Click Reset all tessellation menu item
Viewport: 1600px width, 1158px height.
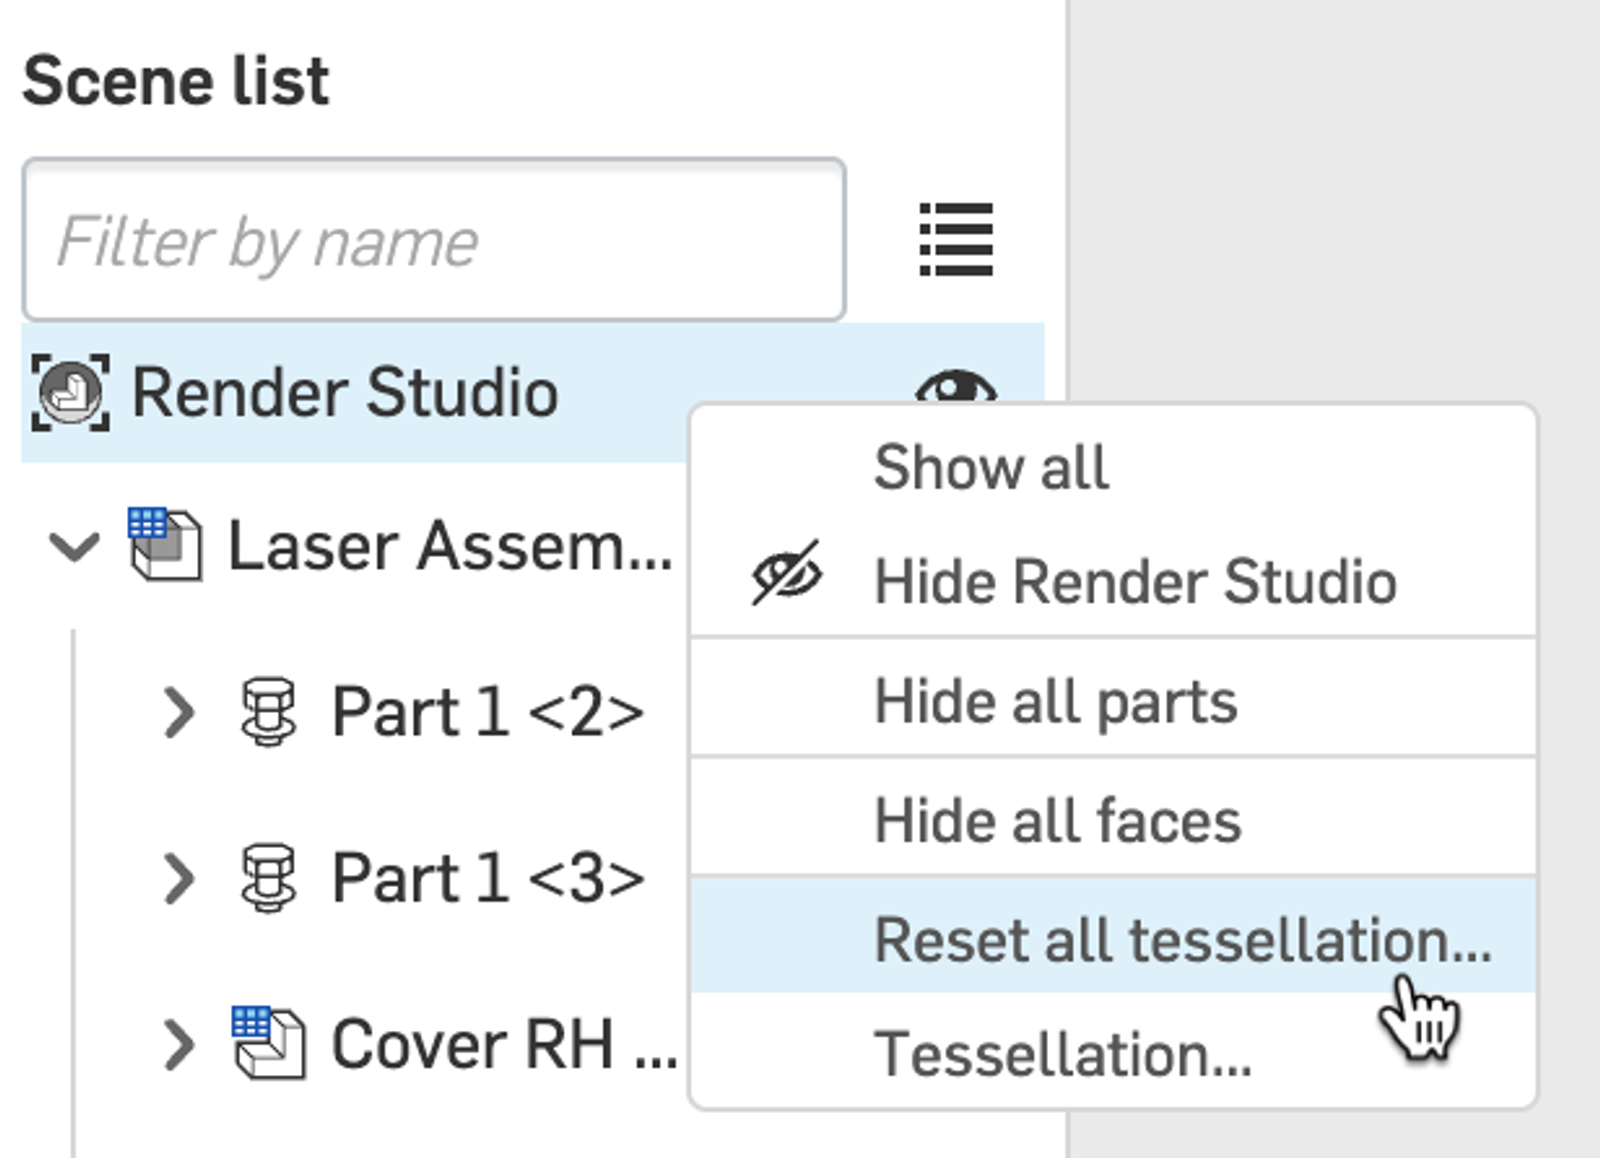point(1182,940)
